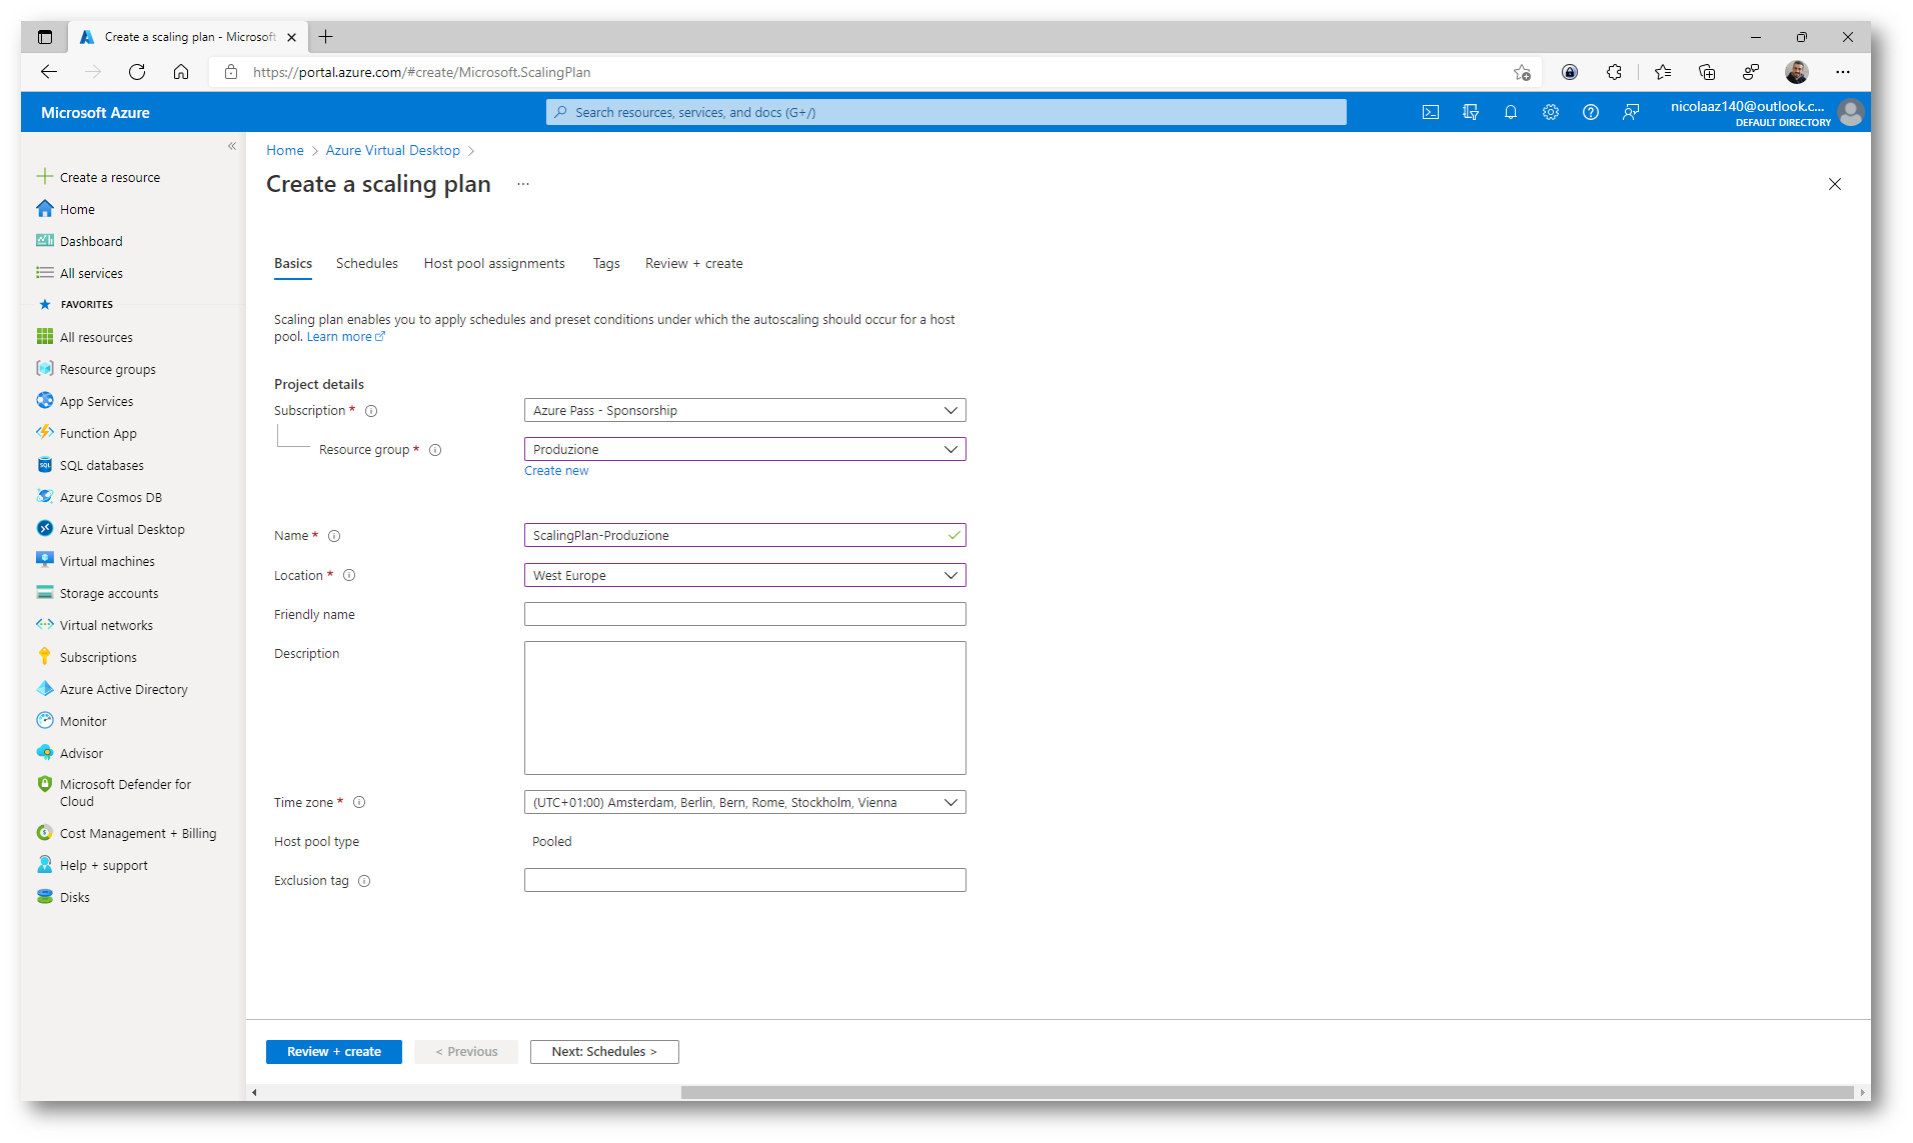The width and height of the screenshot is (1913, 1143).
Task: Open Azure Active Directory in sidebar
Action: click(x=123, y=689)
